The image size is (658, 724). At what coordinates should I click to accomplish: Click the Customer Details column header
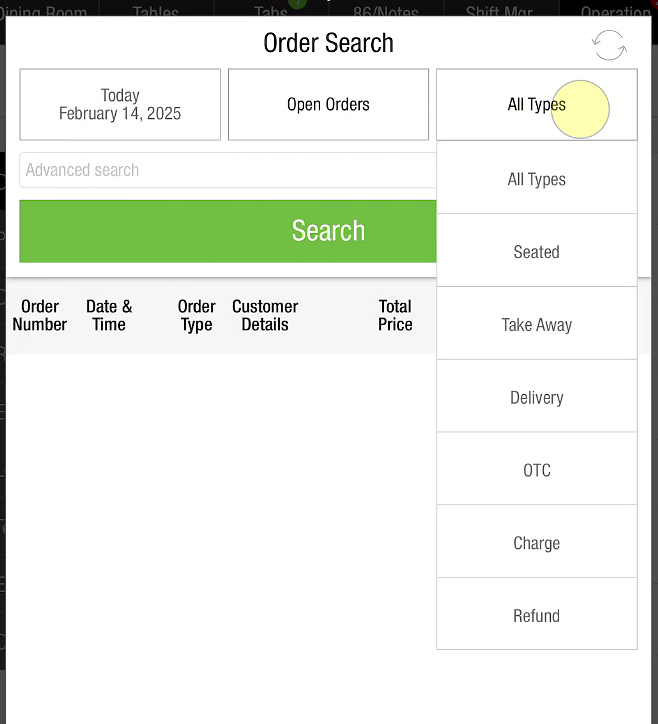click(x=265, y=315)
